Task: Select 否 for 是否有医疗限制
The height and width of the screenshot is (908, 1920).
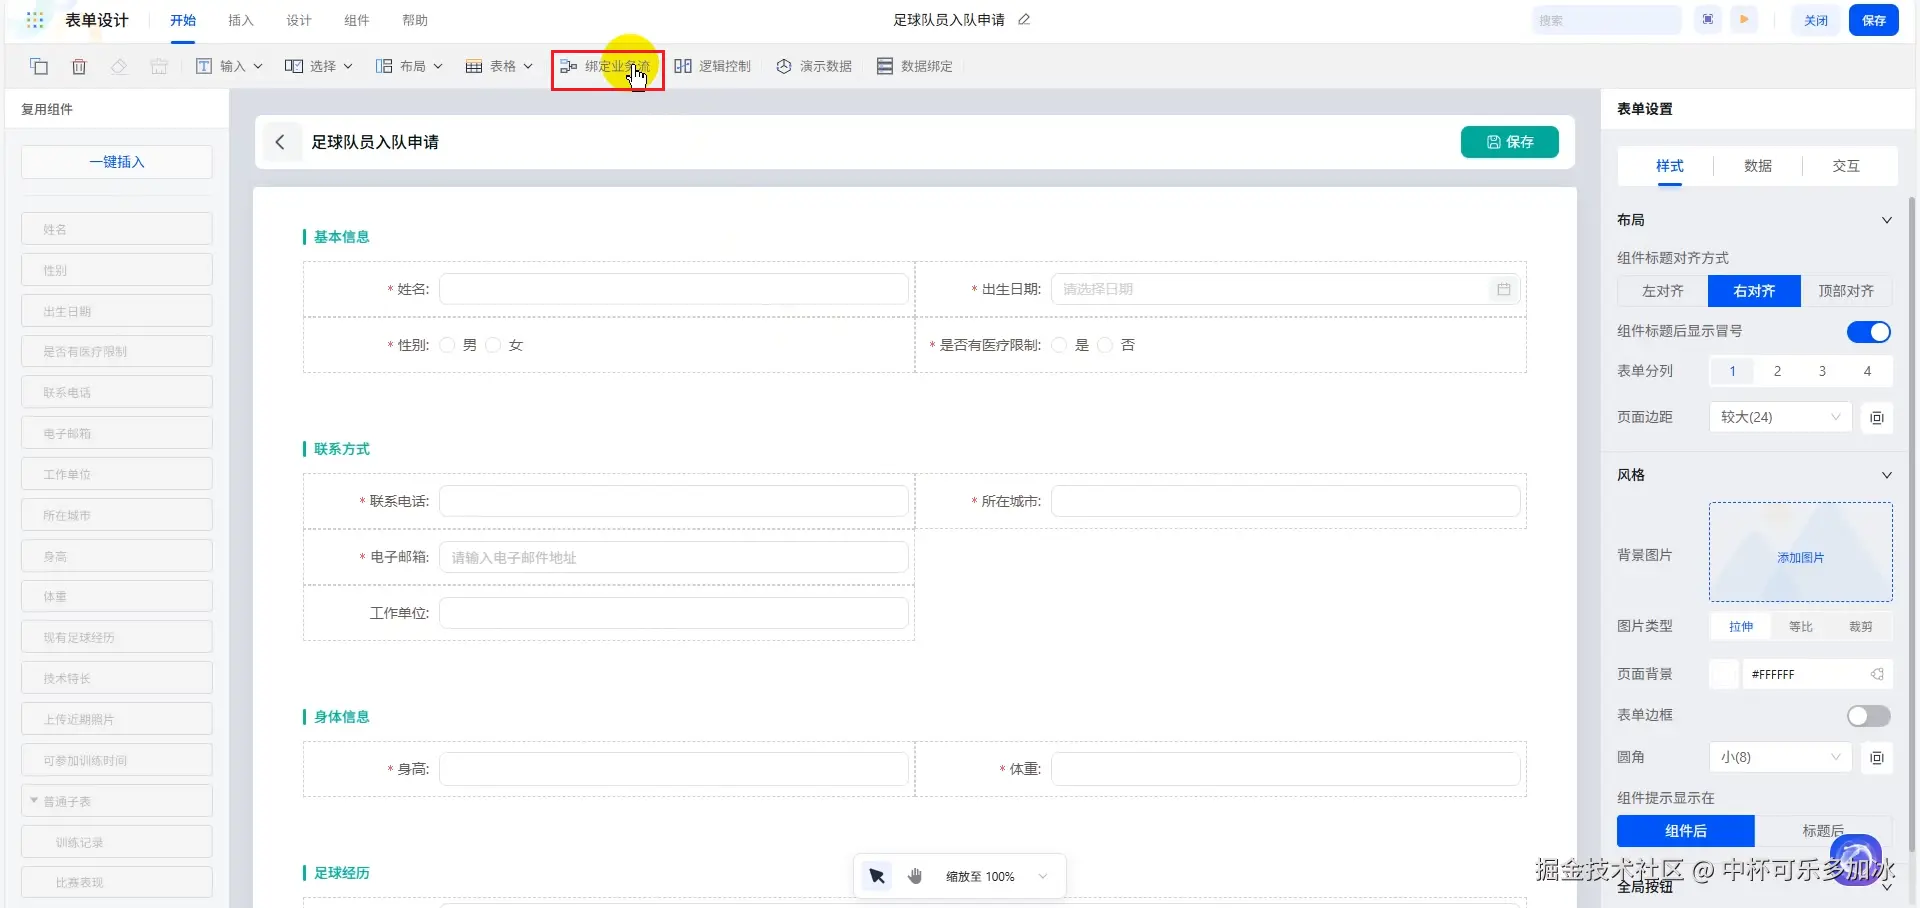Action: pyautogui.click(x=1105, y=345)
